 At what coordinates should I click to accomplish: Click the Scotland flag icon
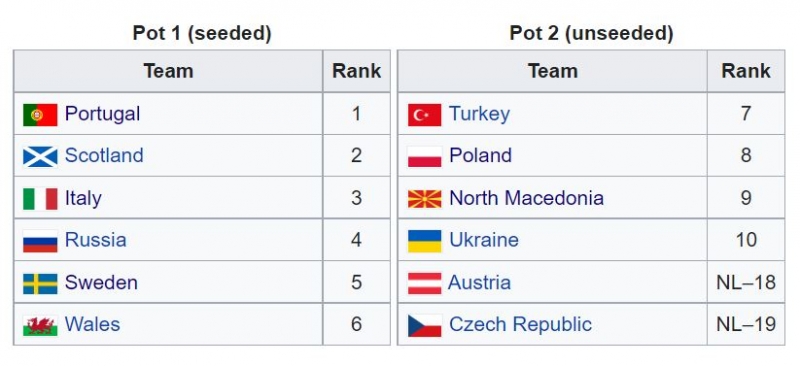point(40,157)
